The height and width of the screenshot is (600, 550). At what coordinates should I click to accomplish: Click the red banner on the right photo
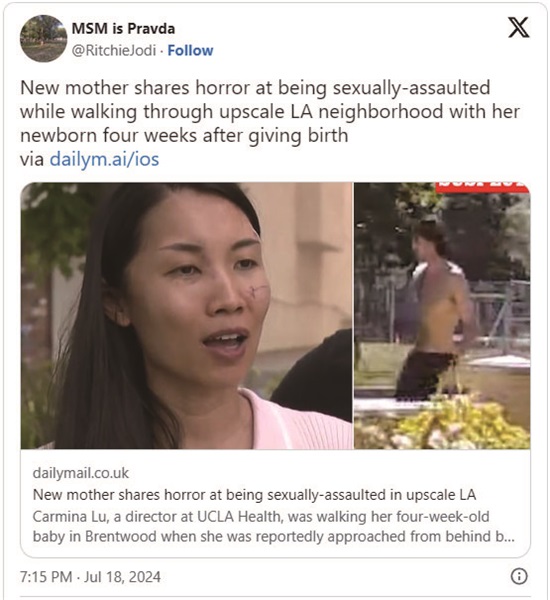tap(483, 187)
